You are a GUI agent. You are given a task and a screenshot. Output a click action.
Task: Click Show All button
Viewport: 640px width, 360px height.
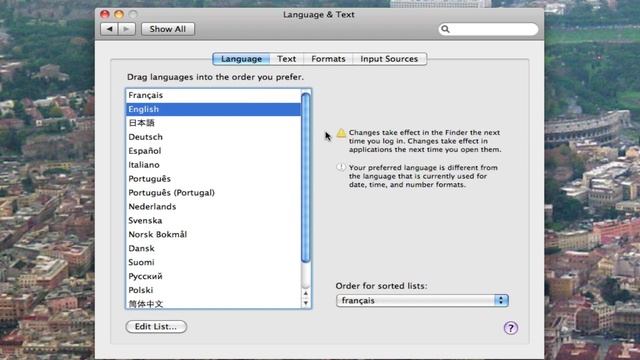coord(168,29)
